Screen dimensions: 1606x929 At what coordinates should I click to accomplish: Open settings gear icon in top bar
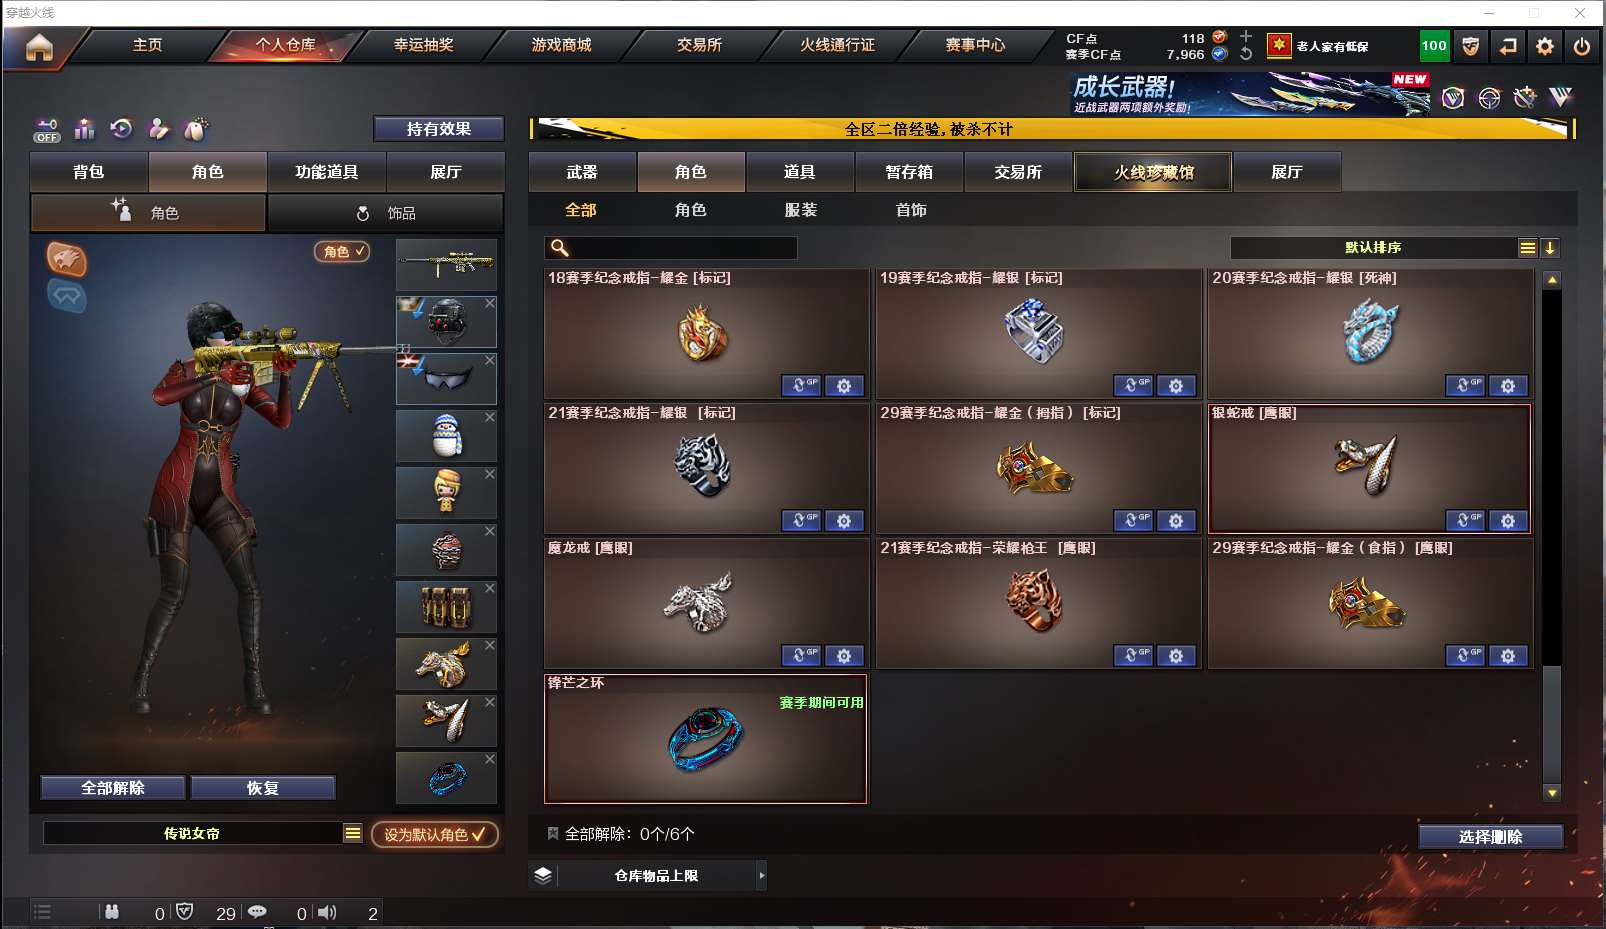[x=1545, y=46]
